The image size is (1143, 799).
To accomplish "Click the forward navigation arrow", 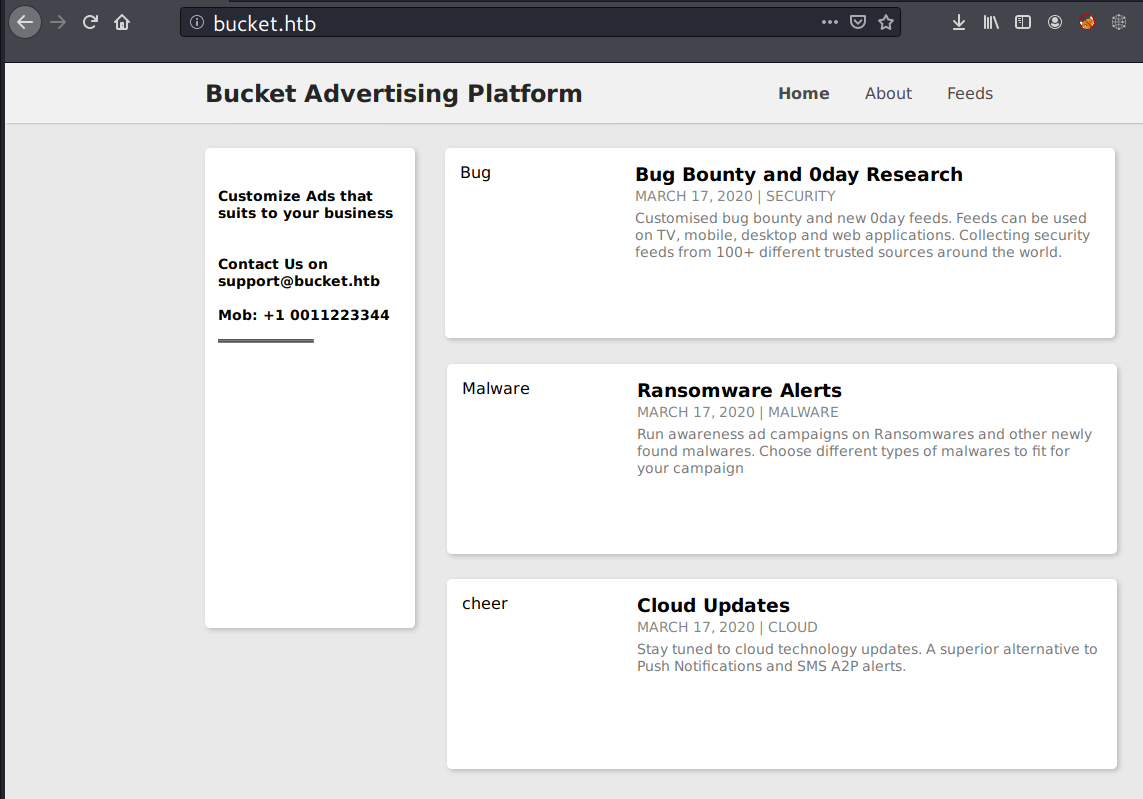I will pyautogui.click(x=58, y=22).
